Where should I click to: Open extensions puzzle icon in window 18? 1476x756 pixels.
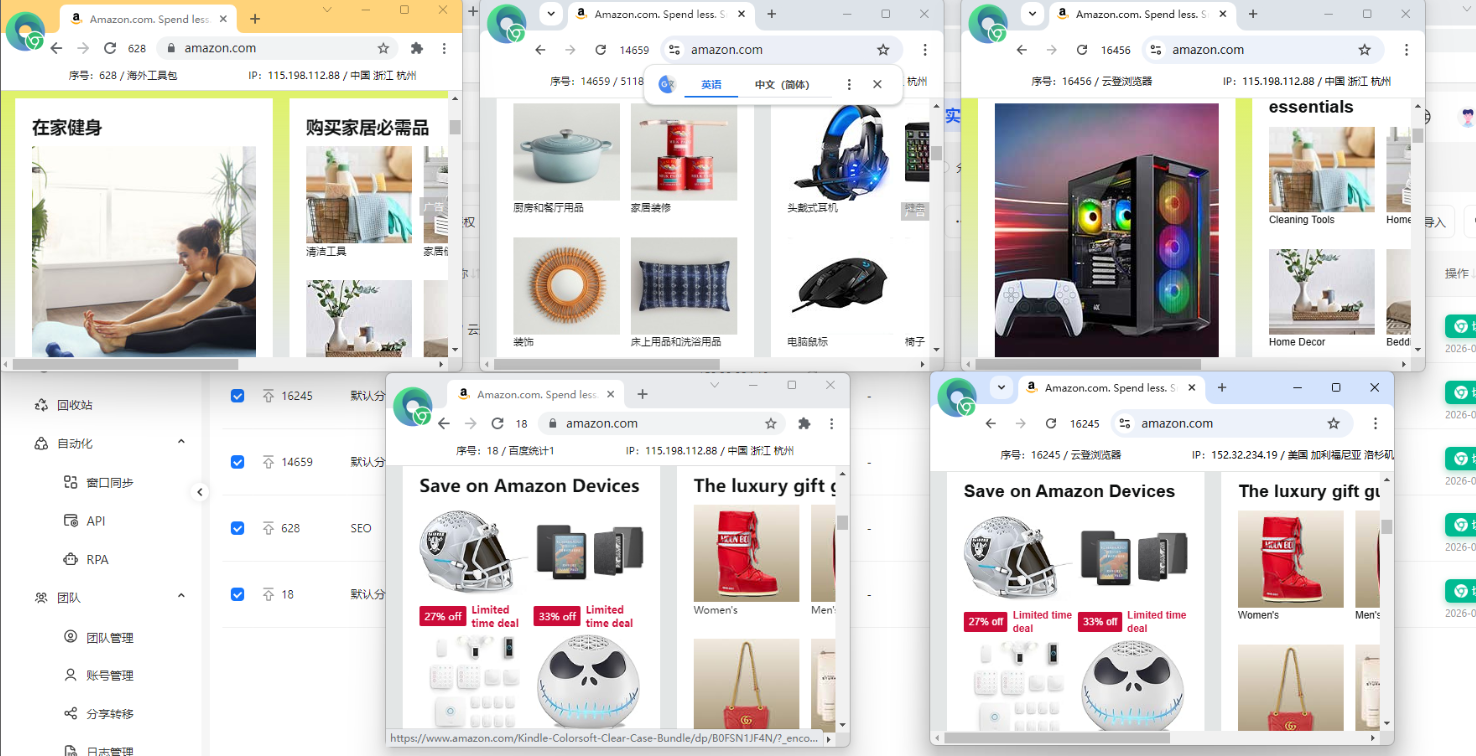[804, 423]
